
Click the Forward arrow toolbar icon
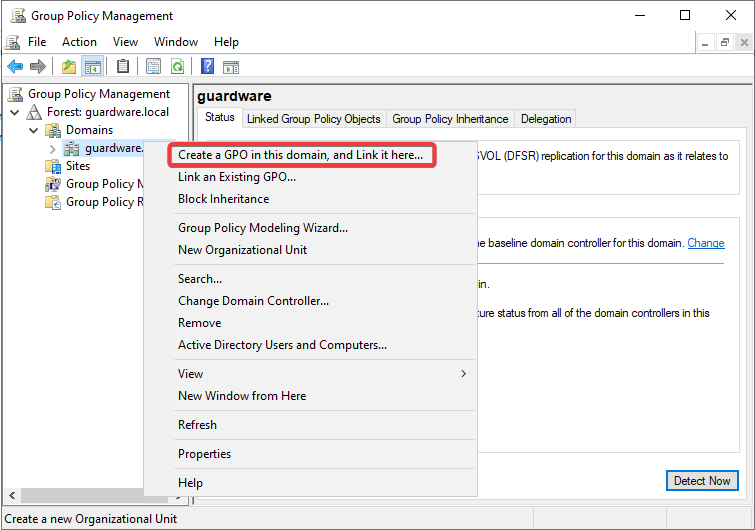point(38,67)
